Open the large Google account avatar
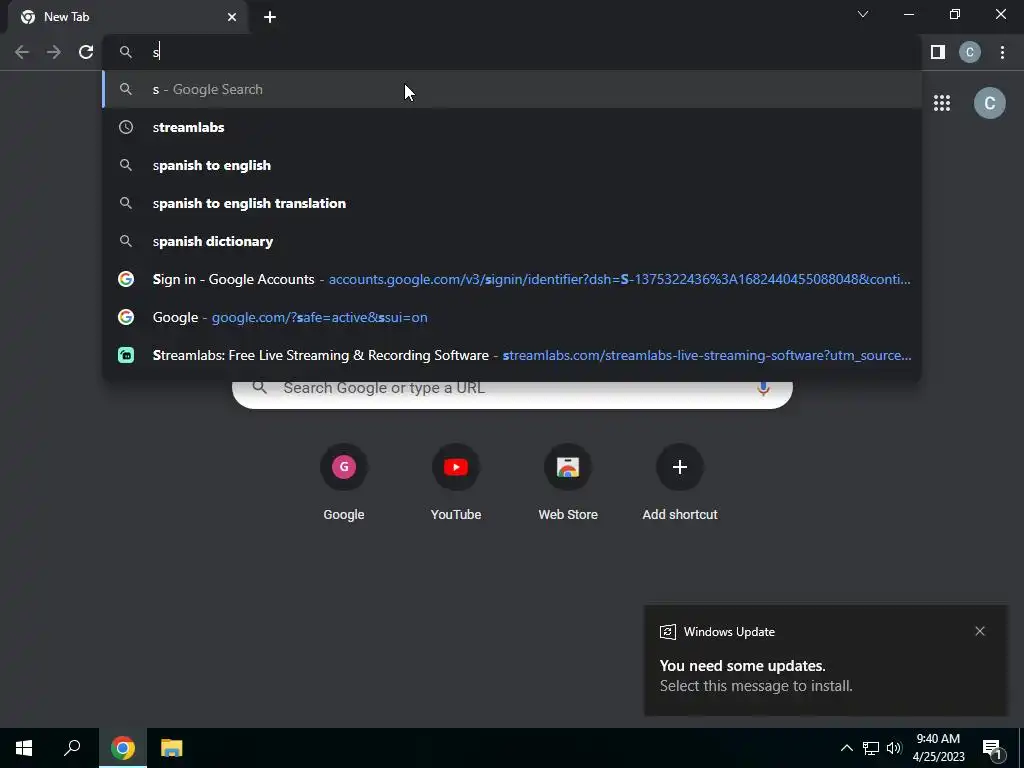Image resolution: width=1024 pixels, height=768 pixels. point(989,103)
